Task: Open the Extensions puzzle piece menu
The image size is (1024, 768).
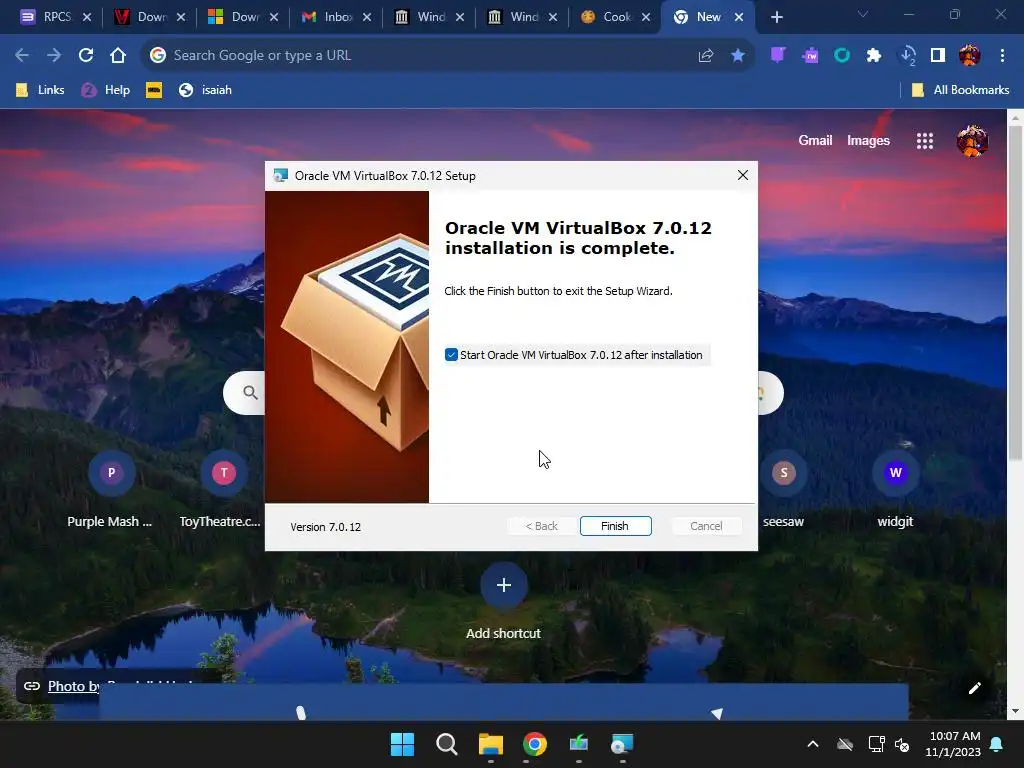Action: 874,56
